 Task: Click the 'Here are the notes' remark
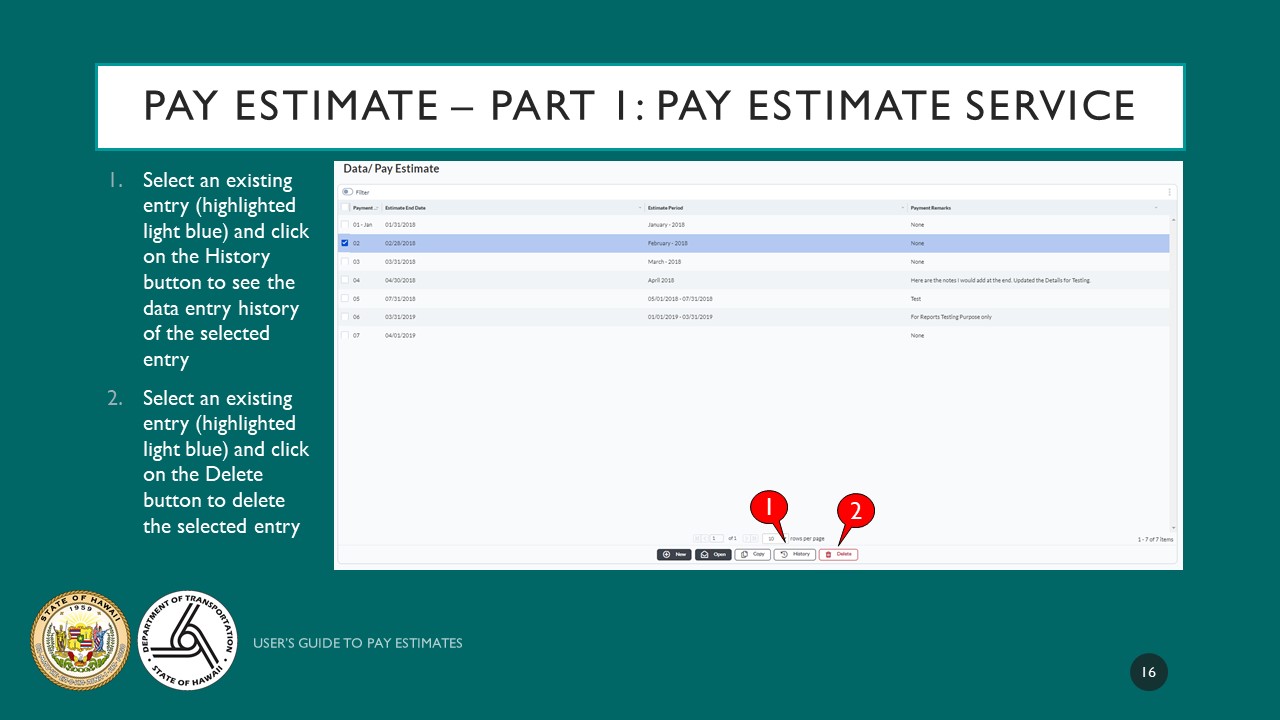click(1001, 280)
